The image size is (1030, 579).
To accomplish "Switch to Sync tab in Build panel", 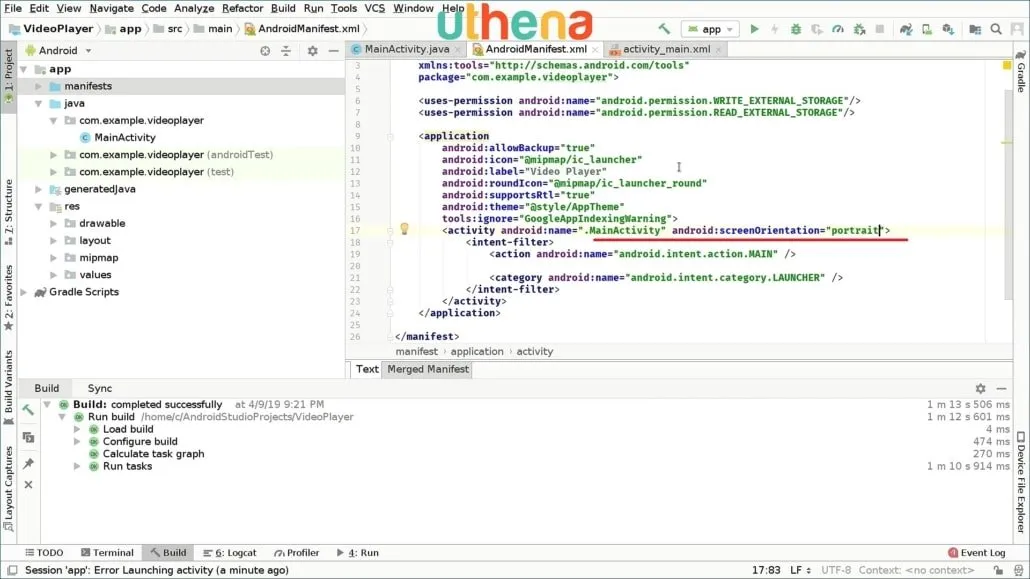I will (x=100, y=388).
